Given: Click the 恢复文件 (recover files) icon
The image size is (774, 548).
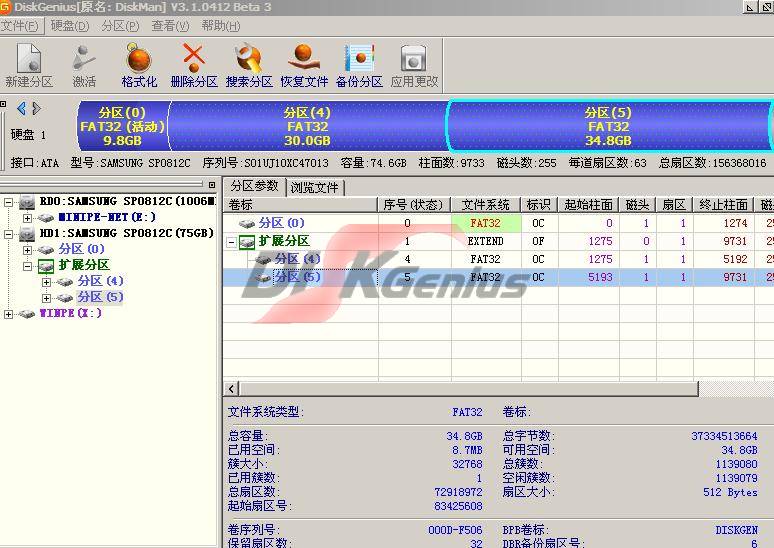Looking at the screenshot, I should pos(304,58).
